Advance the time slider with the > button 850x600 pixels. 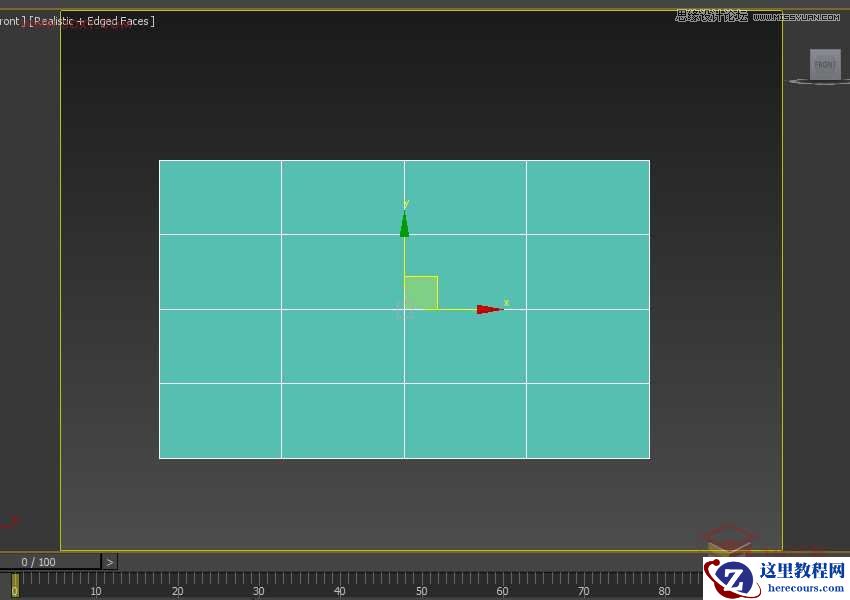[x=110, y=562]
